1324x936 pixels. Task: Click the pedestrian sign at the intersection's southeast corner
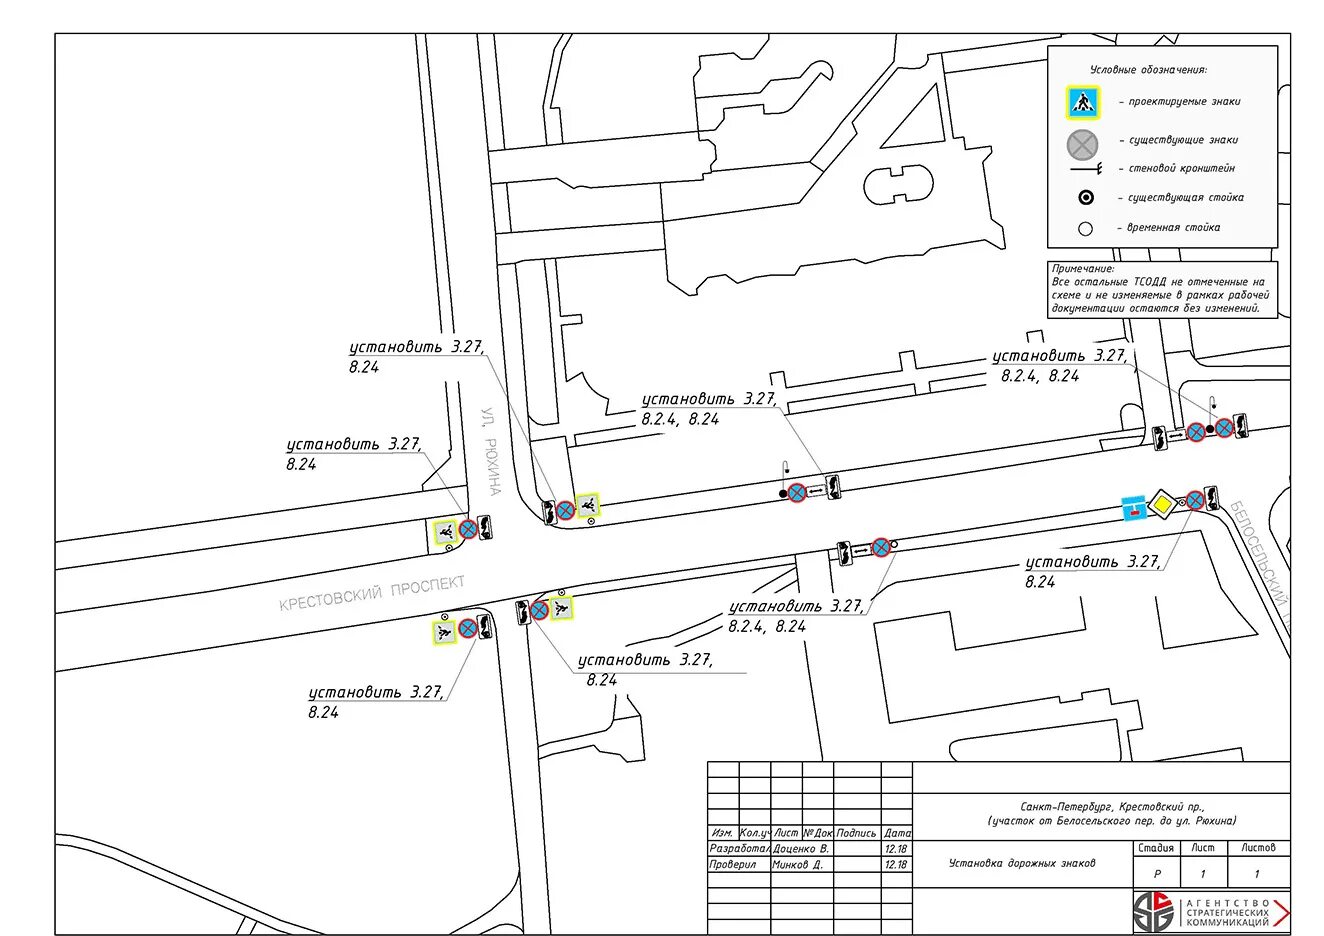click(561, 608)
